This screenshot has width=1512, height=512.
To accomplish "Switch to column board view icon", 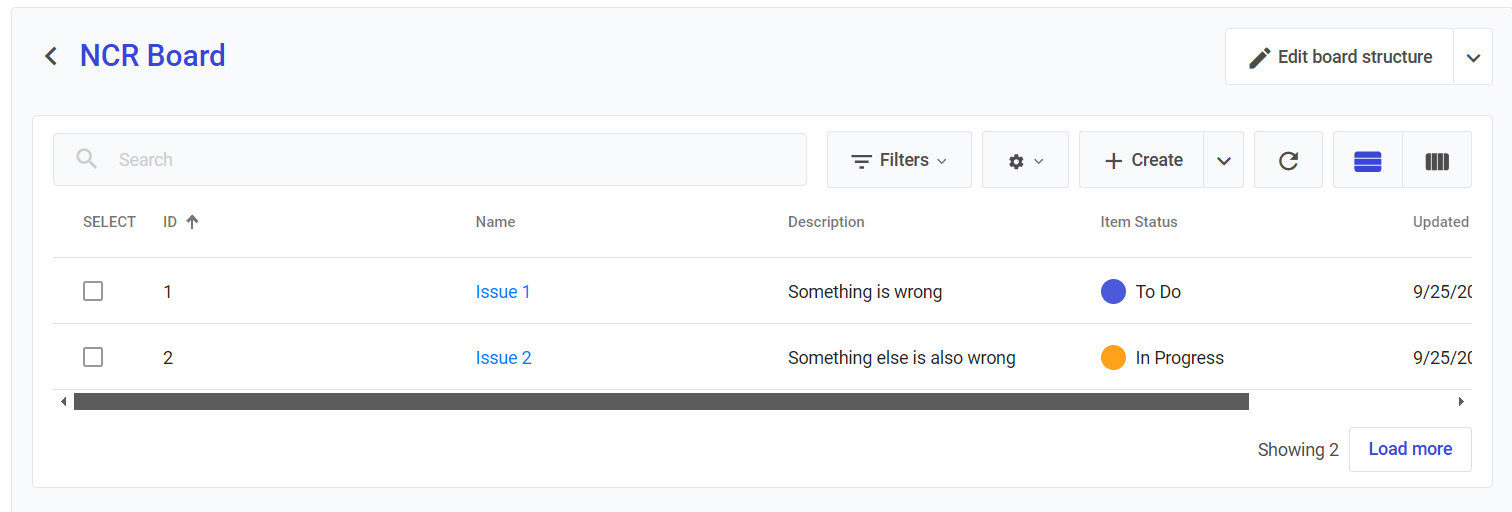I will point(1437,160).
